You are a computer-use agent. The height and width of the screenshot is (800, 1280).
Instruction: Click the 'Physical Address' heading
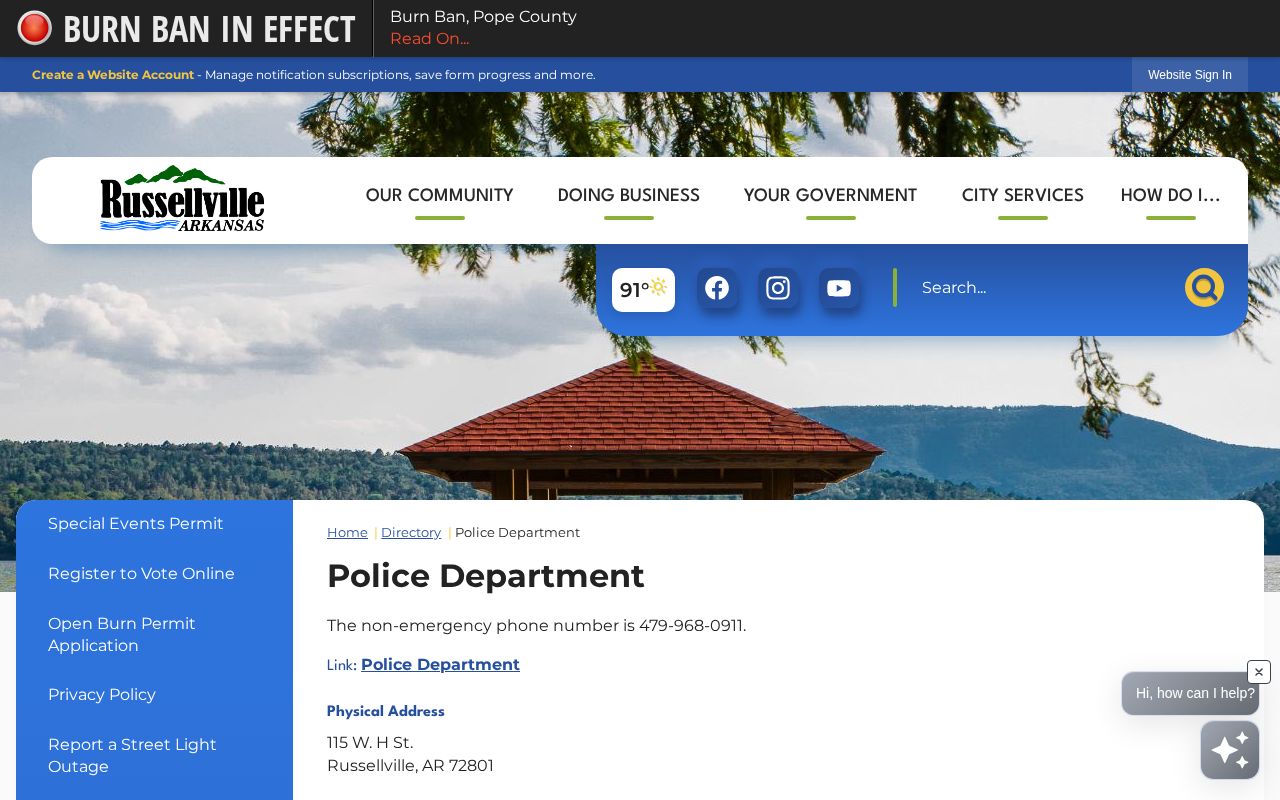pyautogui.click(x=386, y=712)
